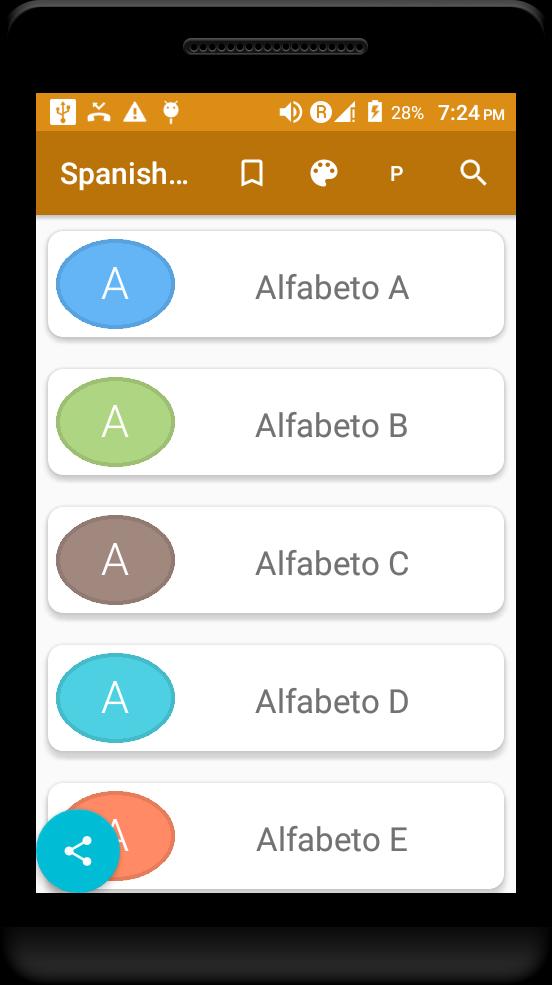Tap the P toolbar button
Image resolution: width=552 pixels, height=985 pixels.
396,174
